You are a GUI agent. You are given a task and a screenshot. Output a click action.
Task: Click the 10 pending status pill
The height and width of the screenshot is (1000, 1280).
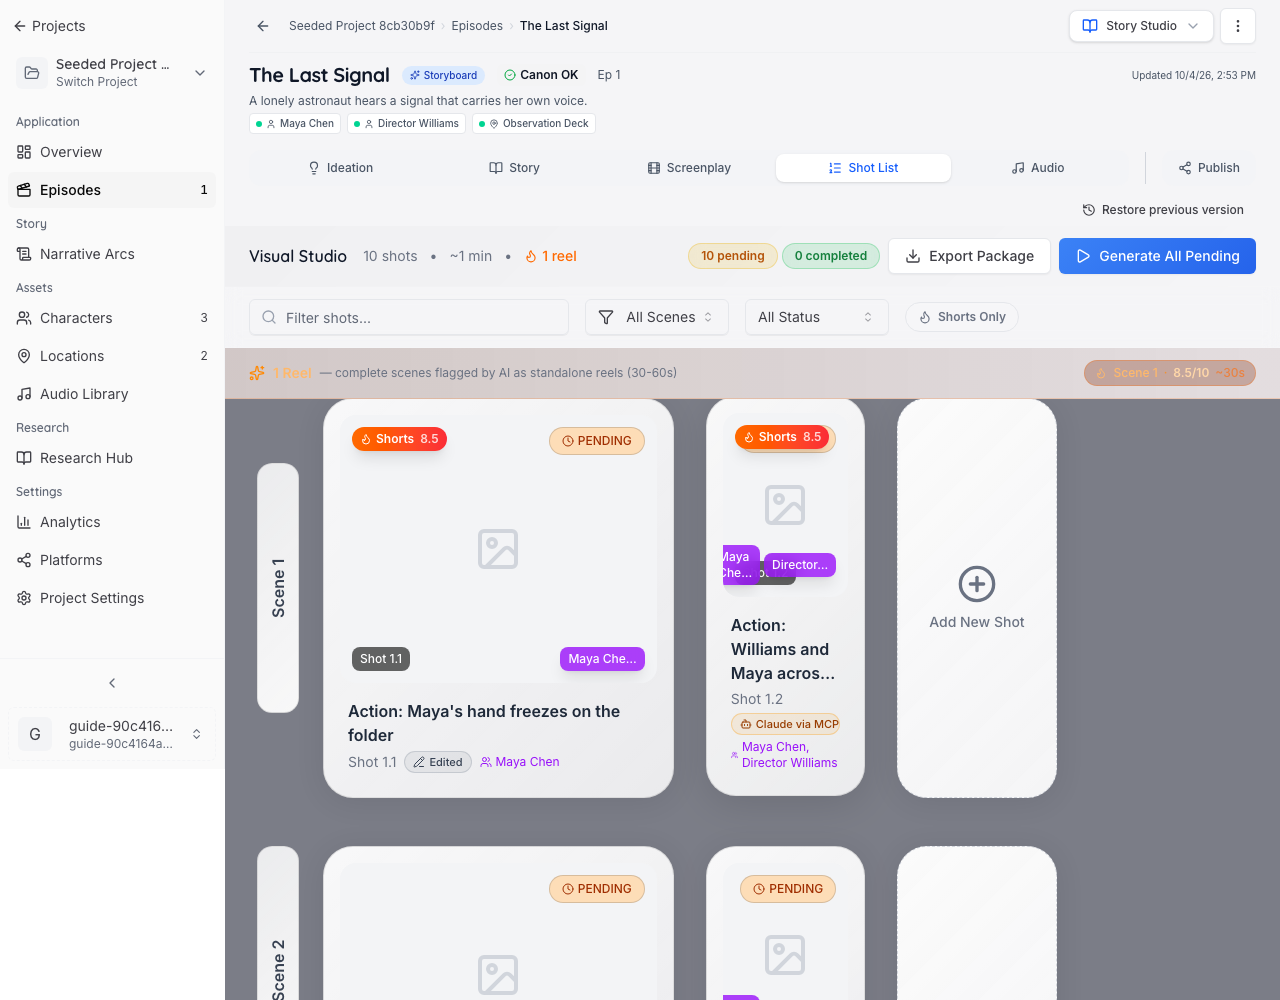733,256
